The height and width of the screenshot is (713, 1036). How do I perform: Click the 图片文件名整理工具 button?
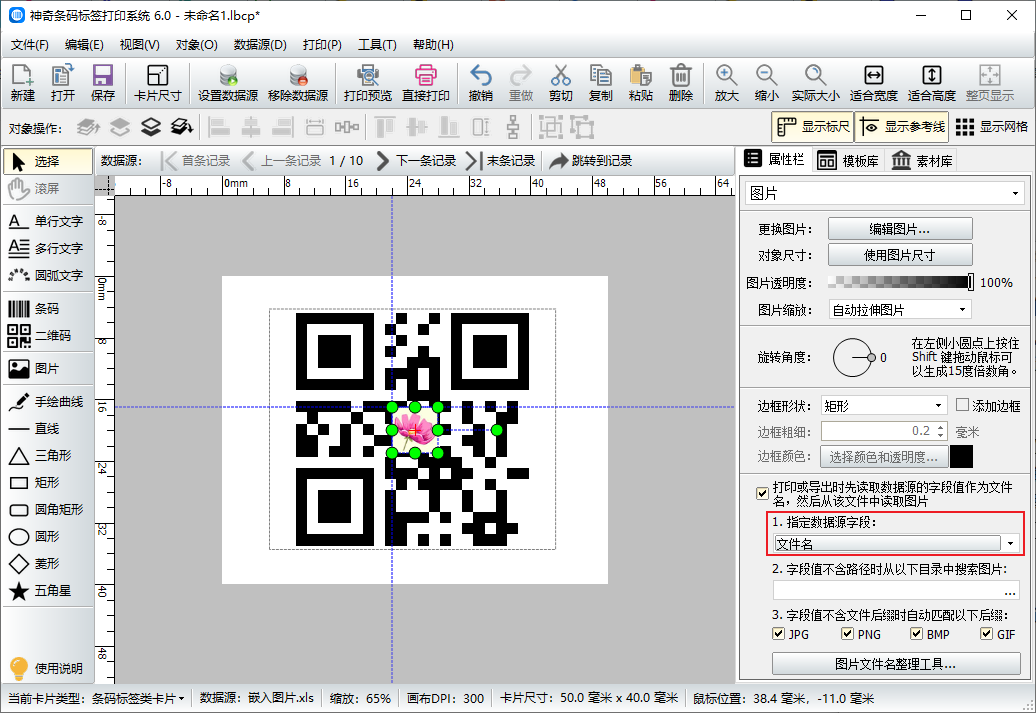(x=896, y=664)
